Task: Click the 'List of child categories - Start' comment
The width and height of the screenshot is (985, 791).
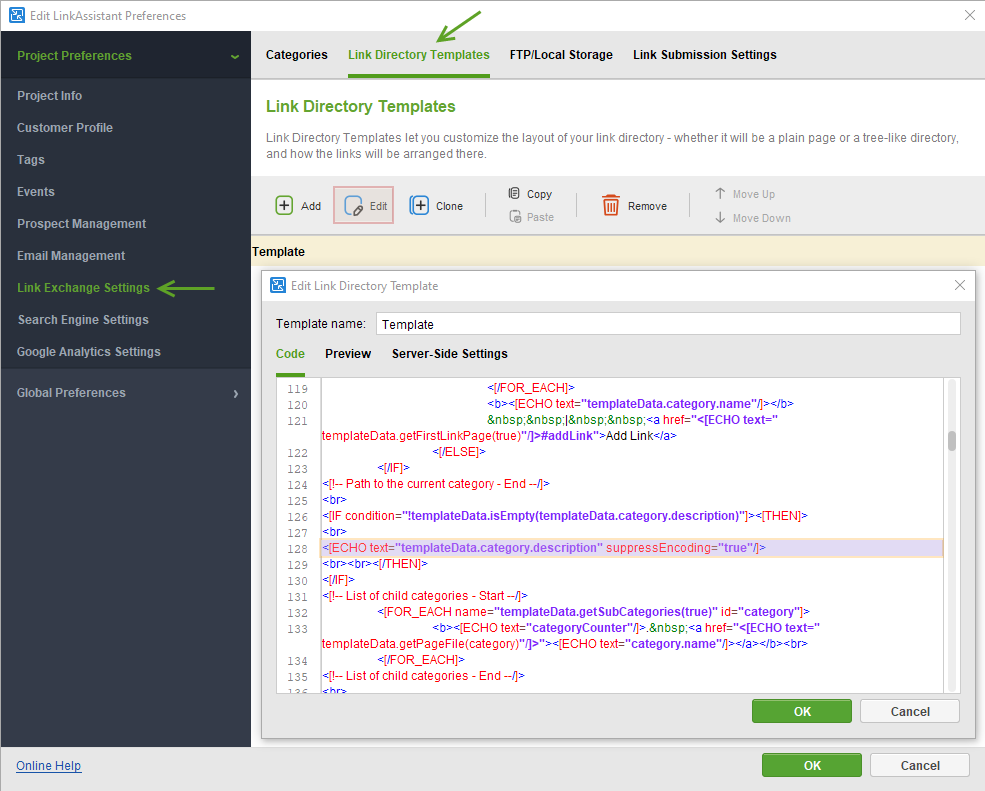Action: pos(425,596)
